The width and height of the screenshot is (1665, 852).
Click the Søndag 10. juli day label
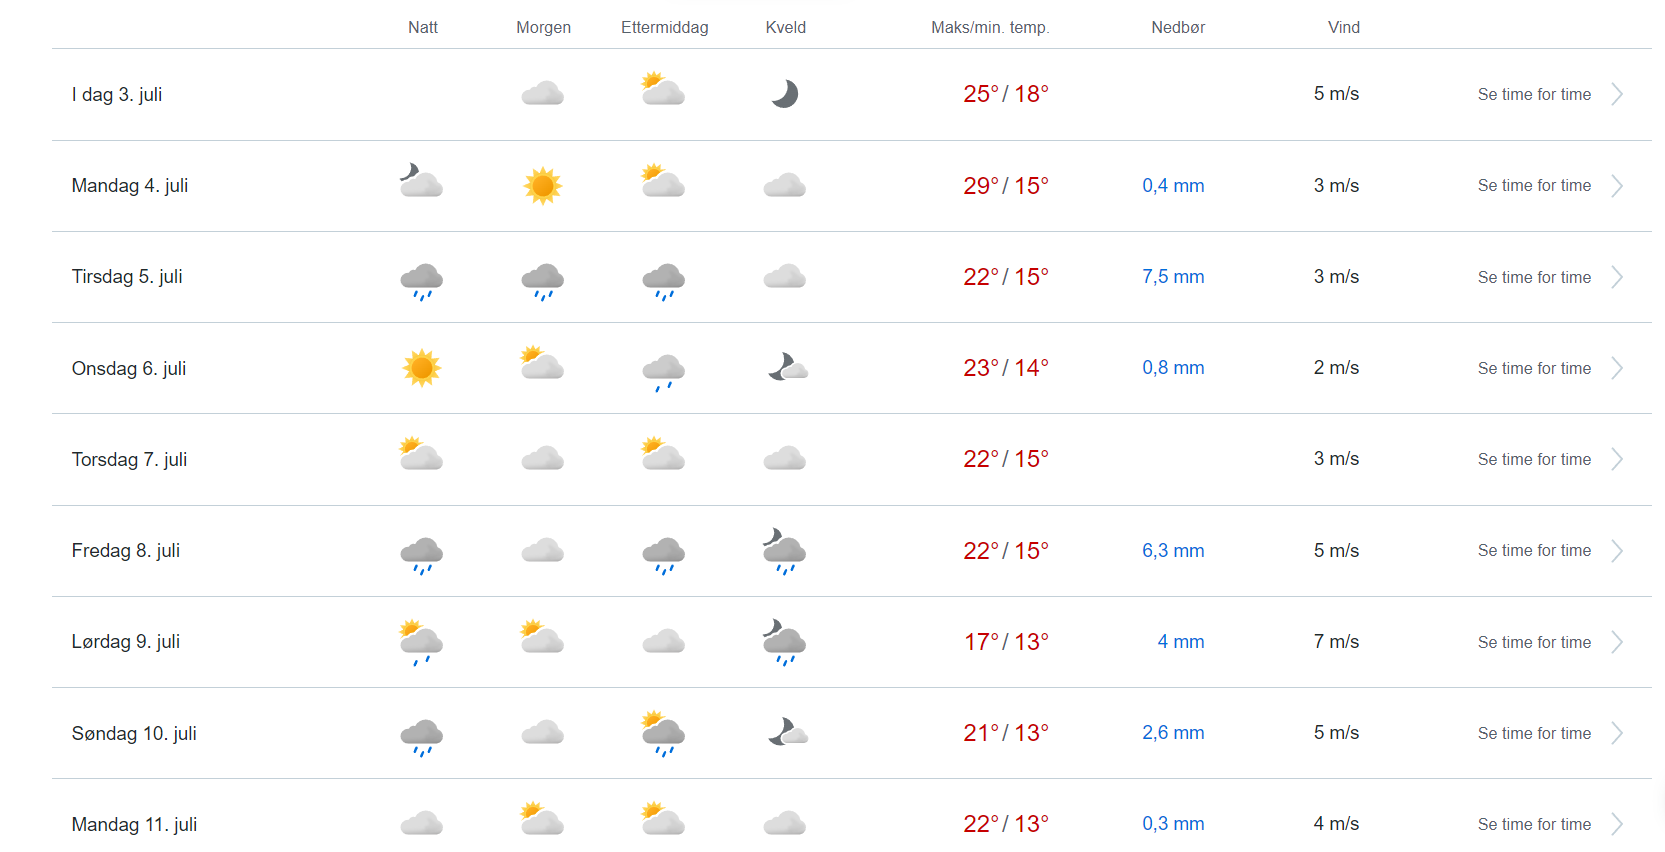(x=134, y=734)
